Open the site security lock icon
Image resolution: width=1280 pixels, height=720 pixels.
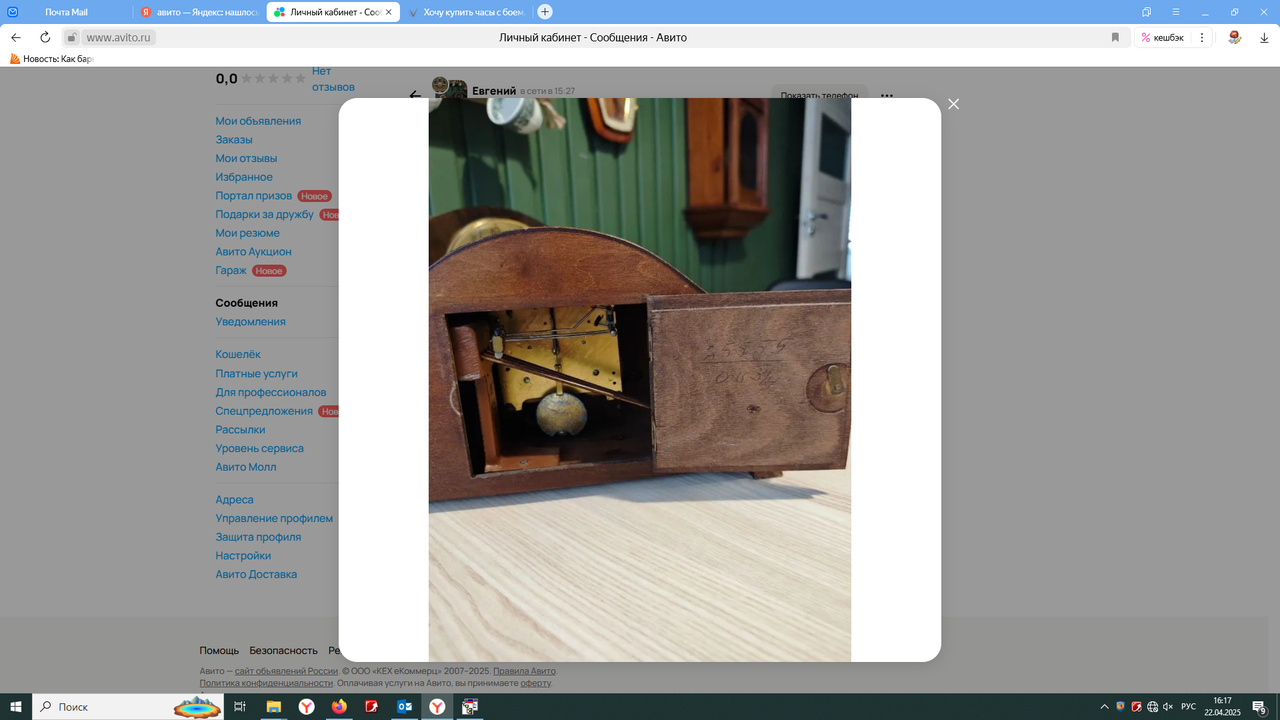click(x=71, y=37)
